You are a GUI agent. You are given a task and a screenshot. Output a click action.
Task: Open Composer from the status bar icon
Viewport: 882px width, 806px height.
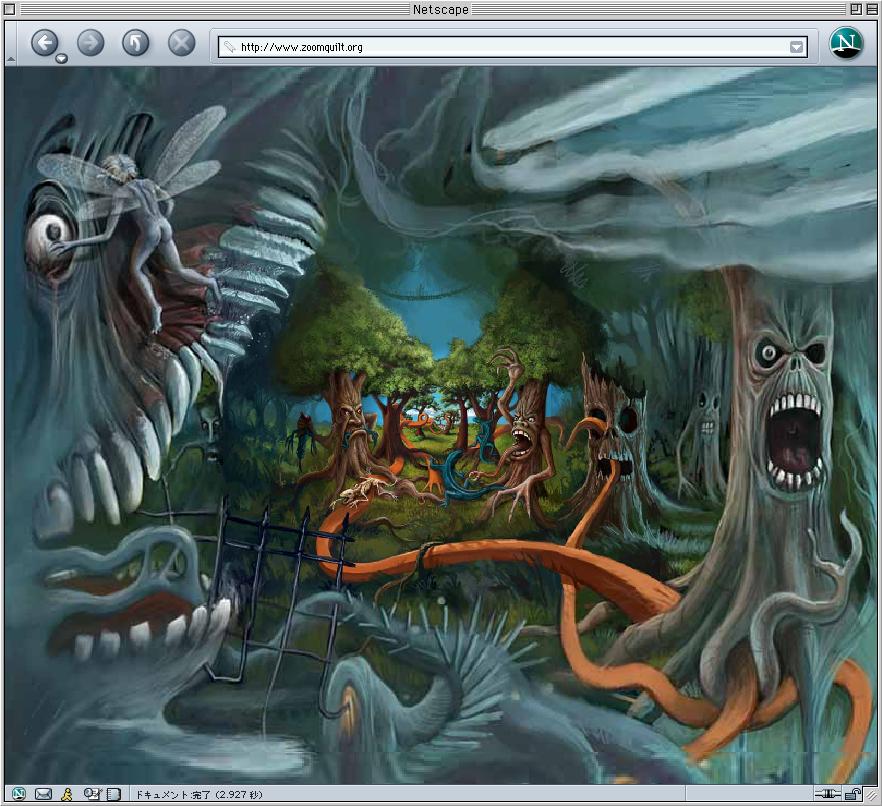coord(92,794)
